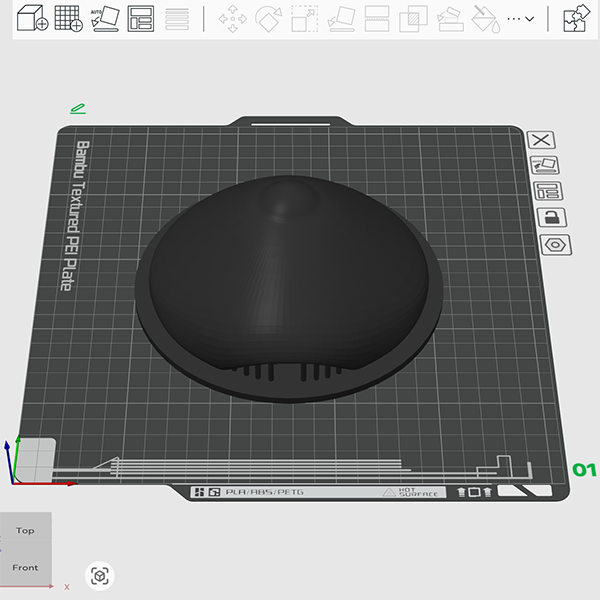Toggle the plate lock icon
600x600 pixels.
(548, 217)
